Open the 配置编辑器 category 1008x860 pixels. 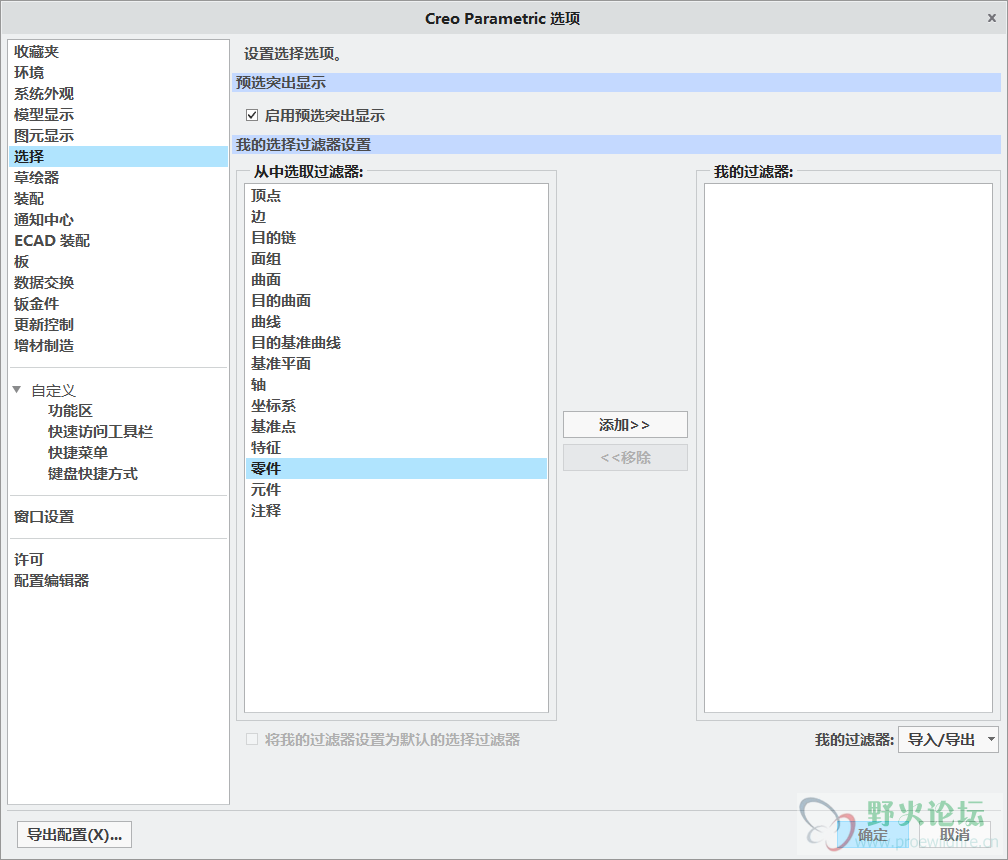(119, 580)
